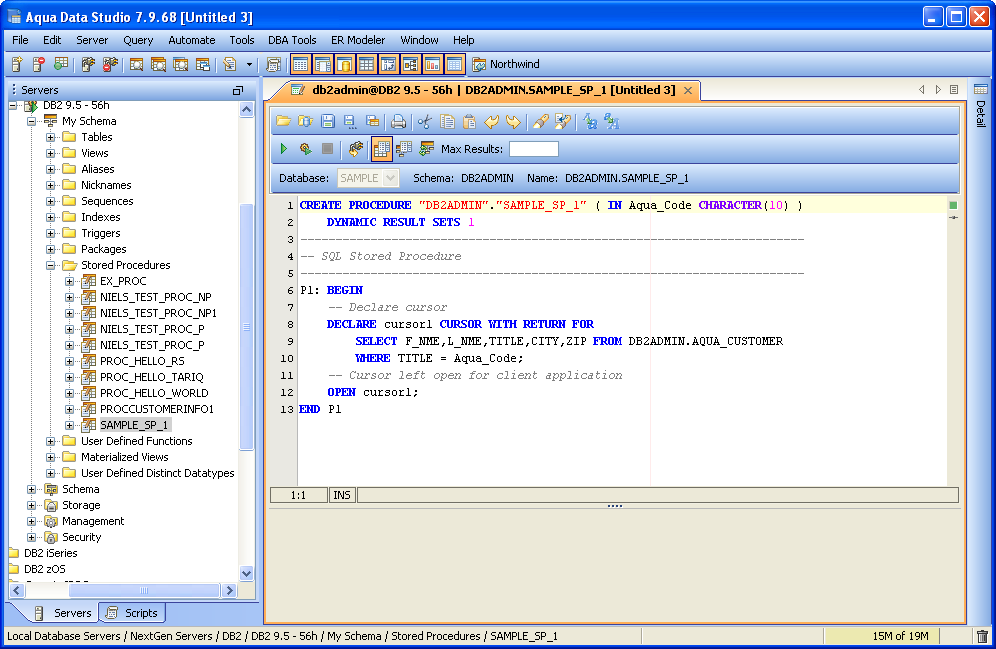Click the Save file icon in editor
The width and height of the screenshot is (996, 649).
click(327, 122)
